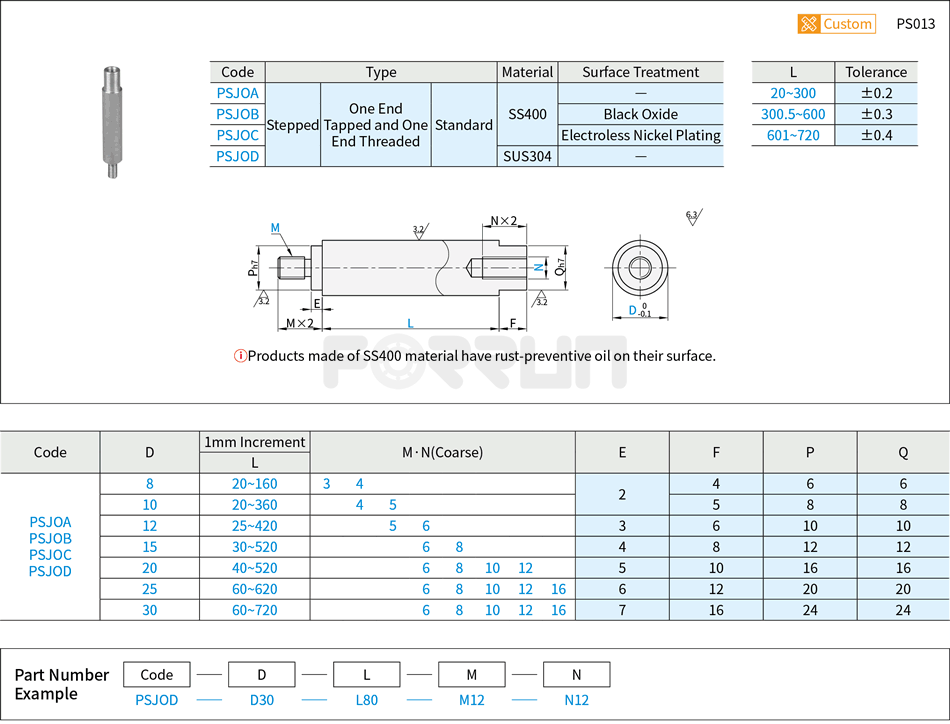Select diameter D8 in the dimension table
Screen dimensions: 950x724
click(148, 483)
